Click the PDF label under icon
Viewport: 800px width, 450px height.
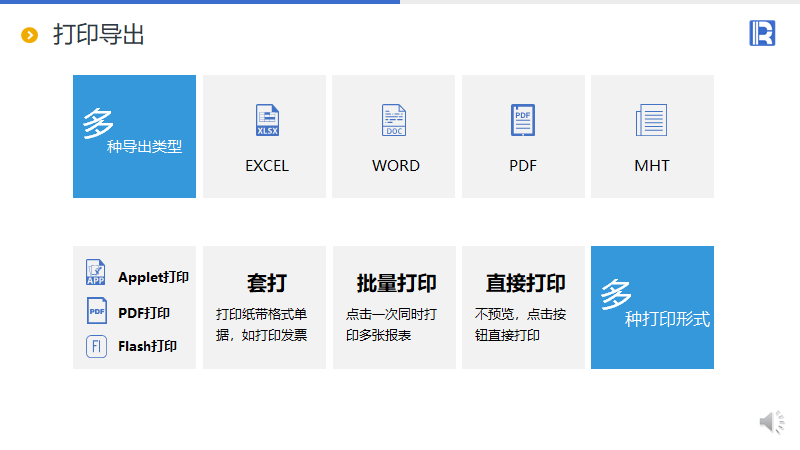pyautogui.click(x=523, y=166)
